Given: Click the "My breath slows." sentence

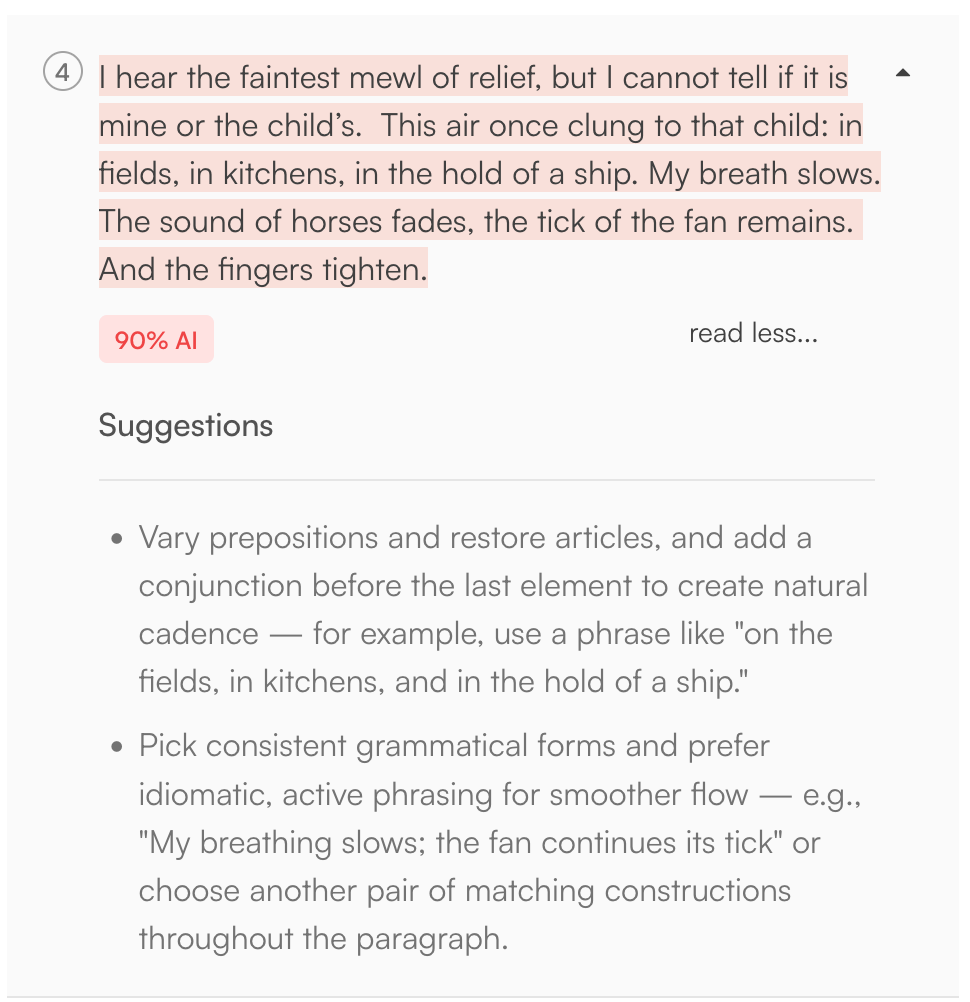Looking at the screenshot, I should point(764,173).
